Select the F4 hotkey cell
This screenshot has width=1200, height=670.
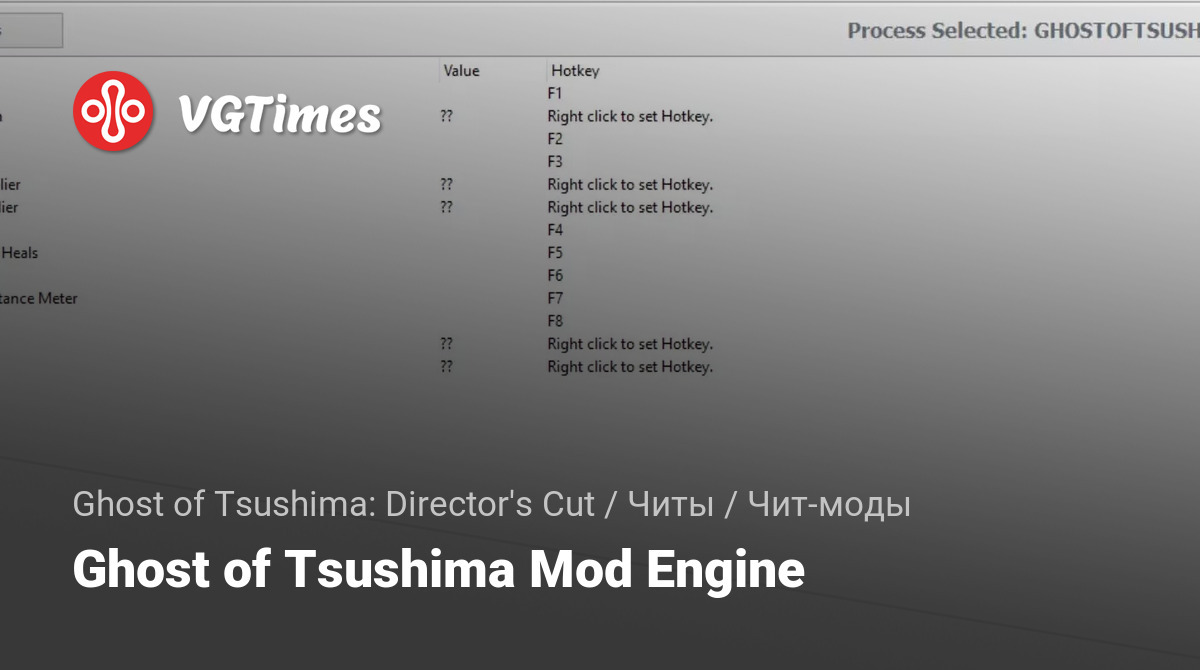click(556, 230)
